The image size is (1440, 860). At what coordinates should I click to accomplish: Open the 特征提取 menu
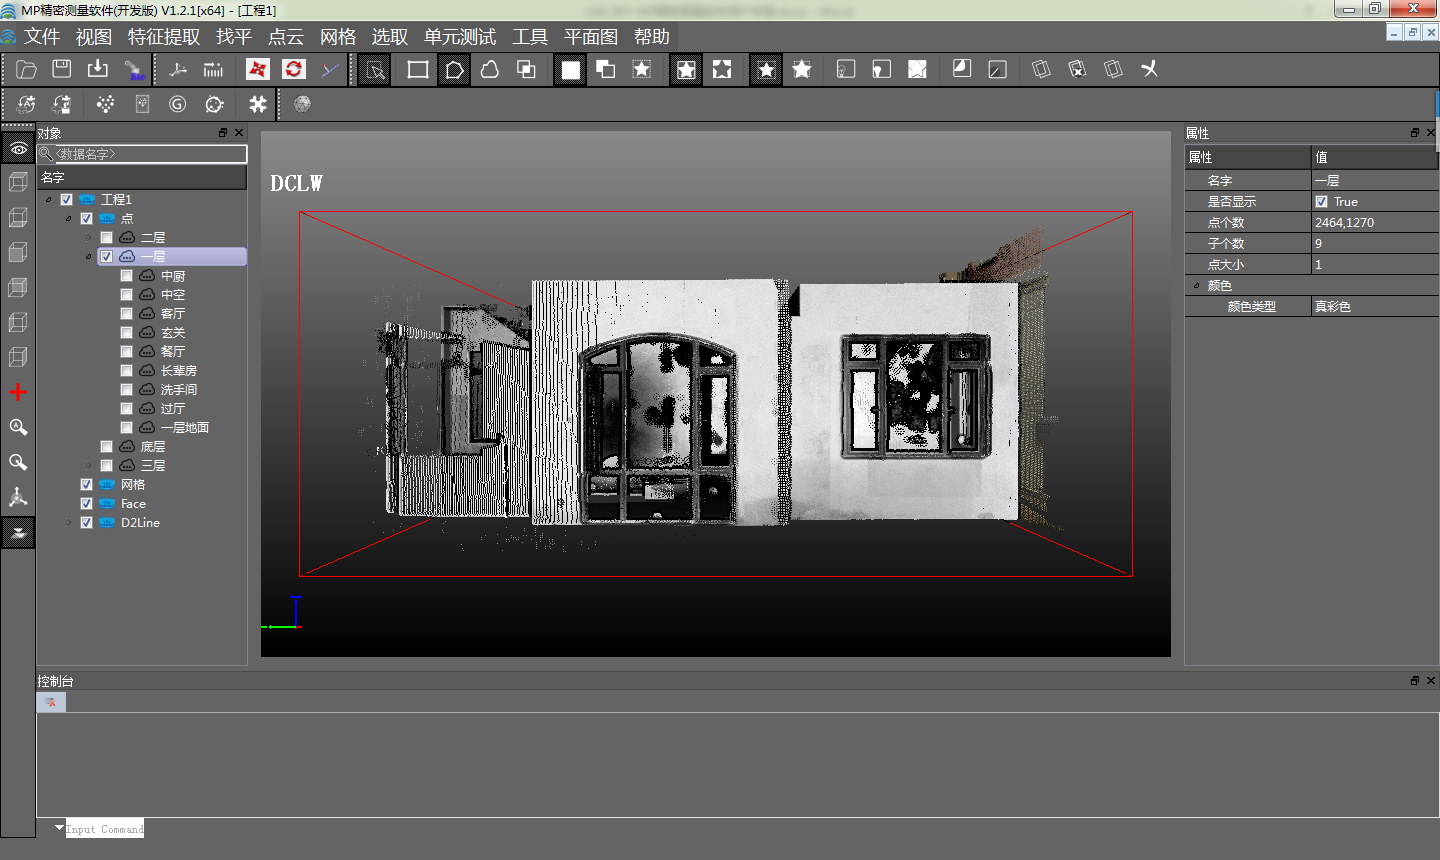[164, 37]
